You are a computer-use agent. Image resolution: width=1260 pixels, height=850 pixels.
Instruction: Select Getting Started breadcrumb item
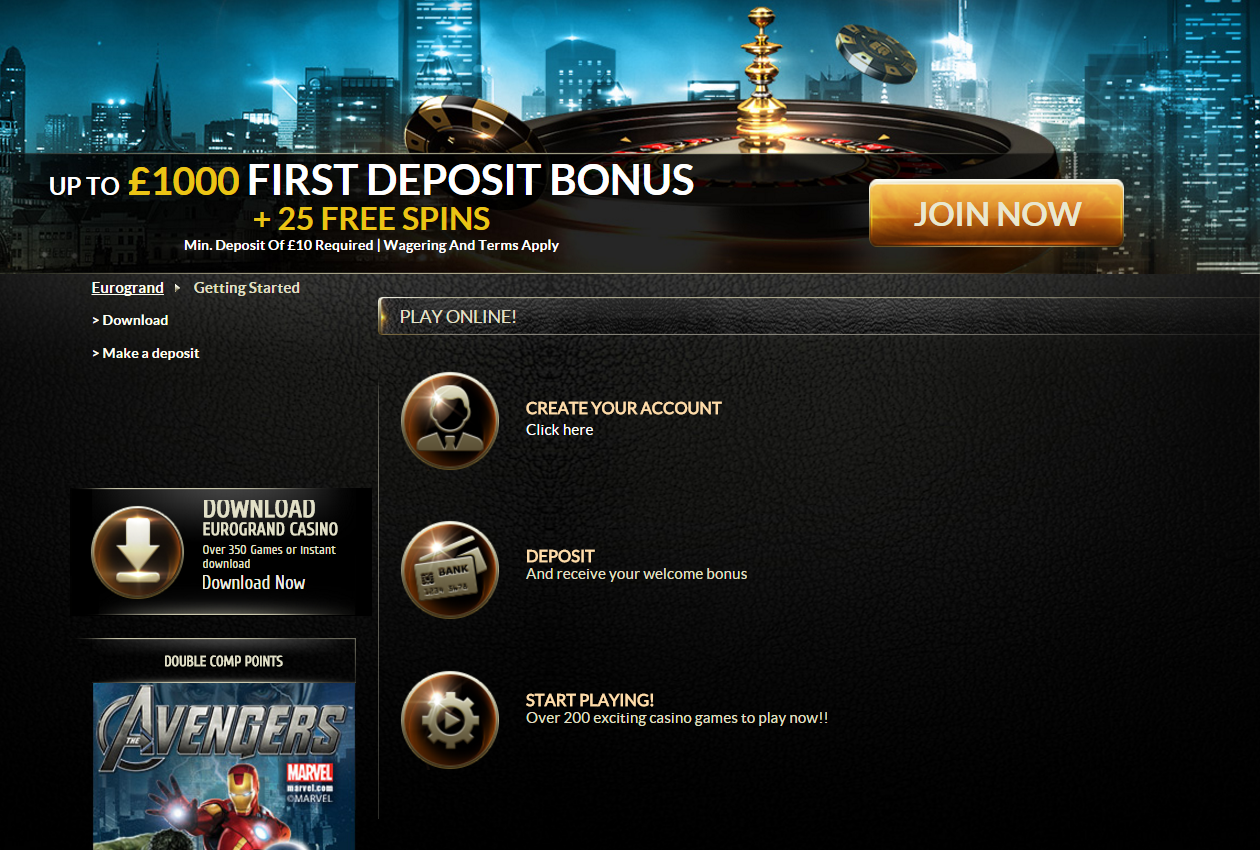[246, 288]
